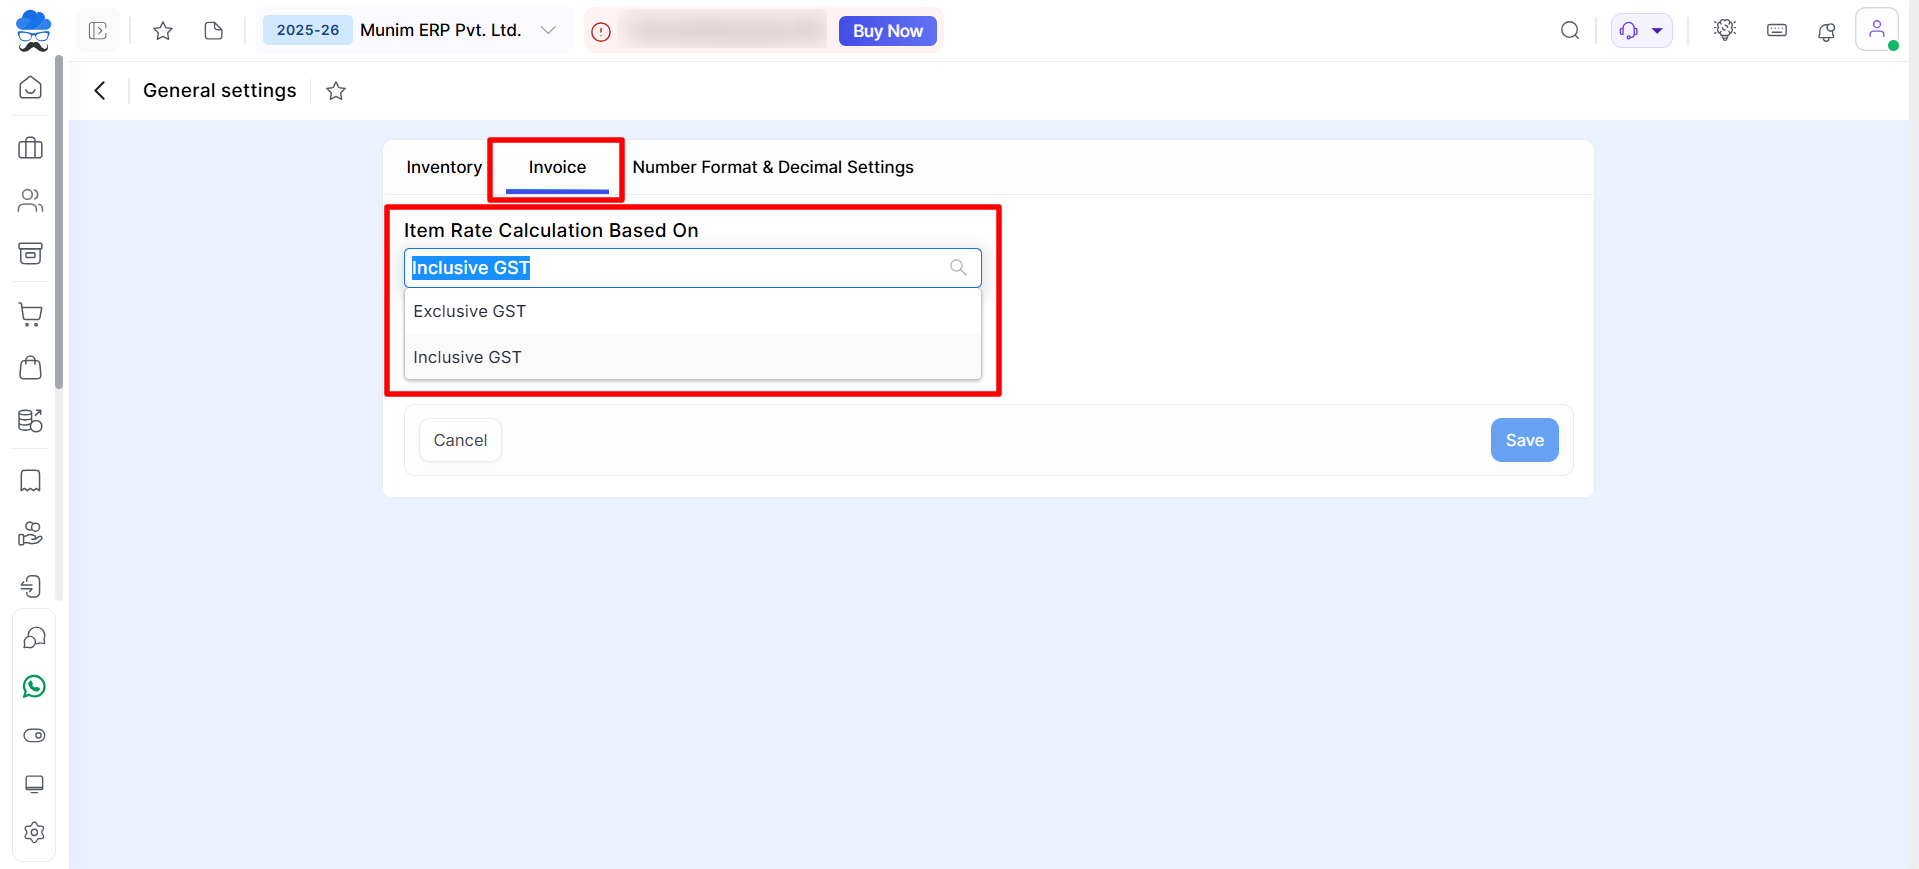Image resolution: width=1919 pixels, height=869 pixels.
Task: Click the WhatsApp icon in sidebar
Action: [34, 687]
